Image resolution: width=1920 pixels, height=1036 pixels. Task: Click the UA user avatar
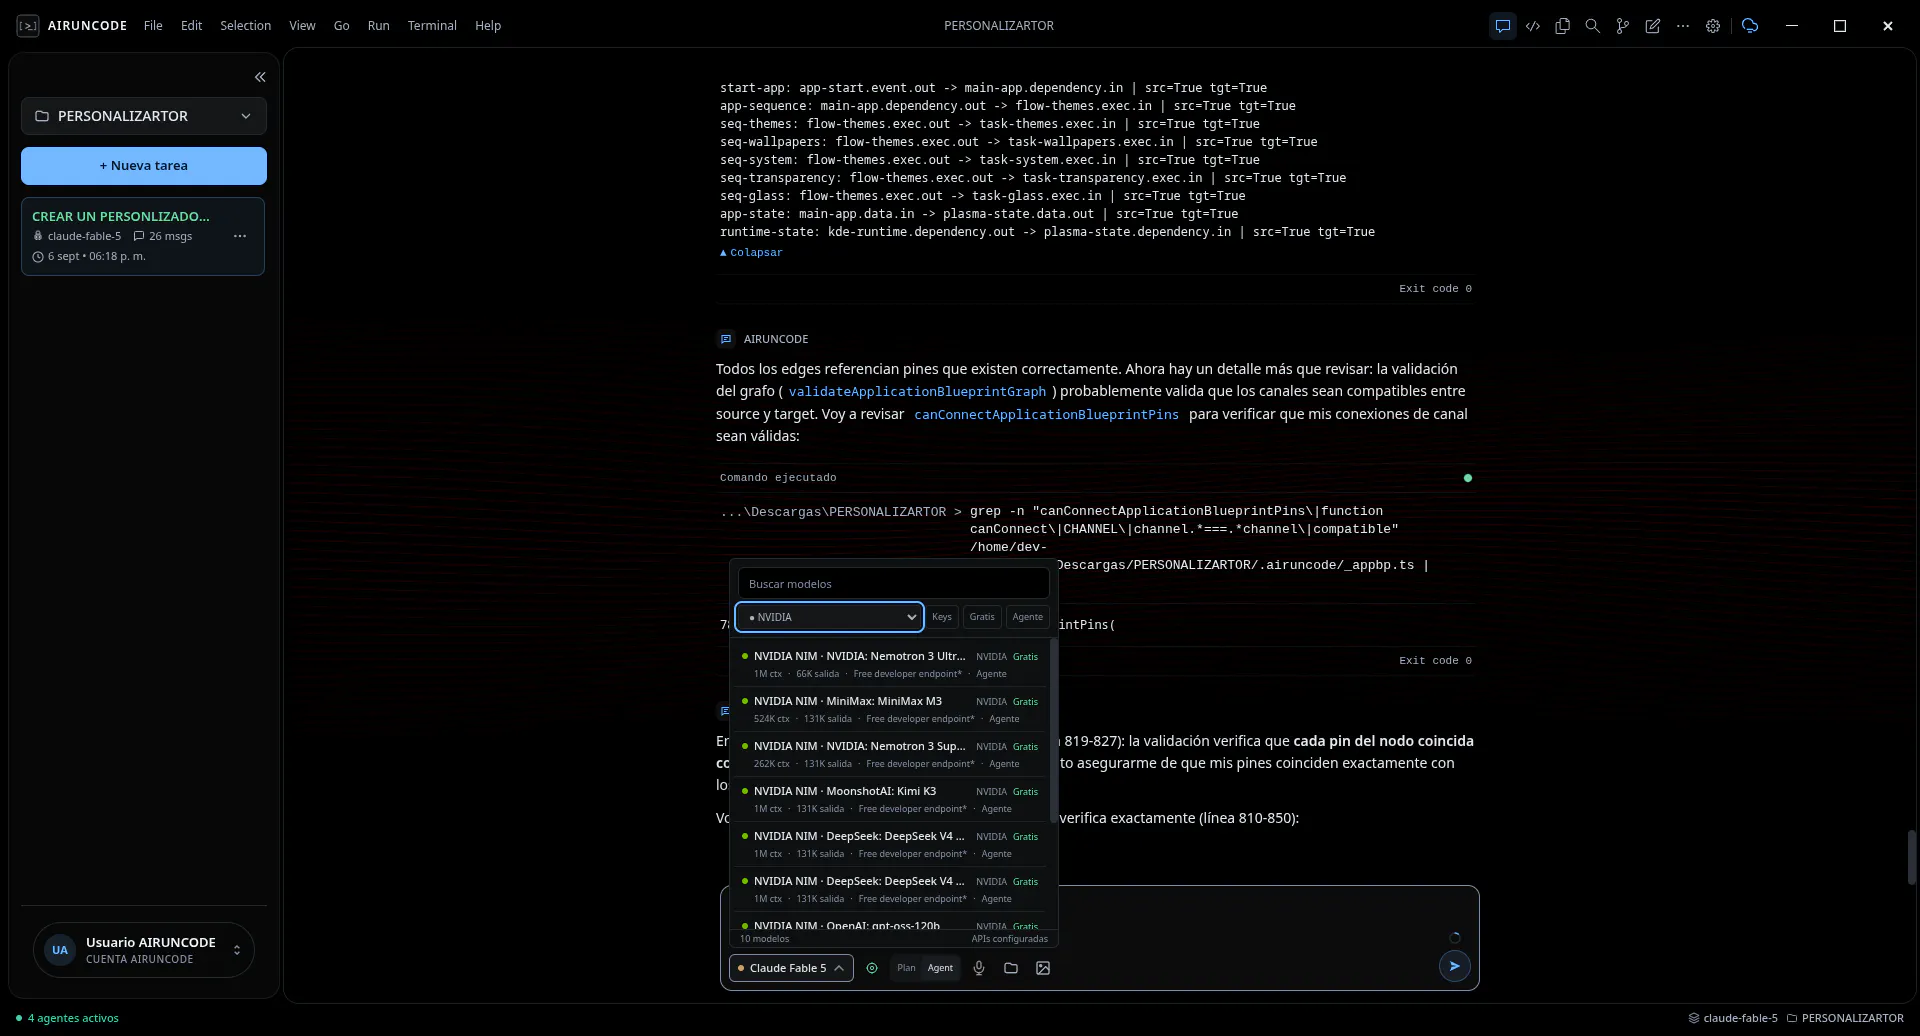point(60,950)
